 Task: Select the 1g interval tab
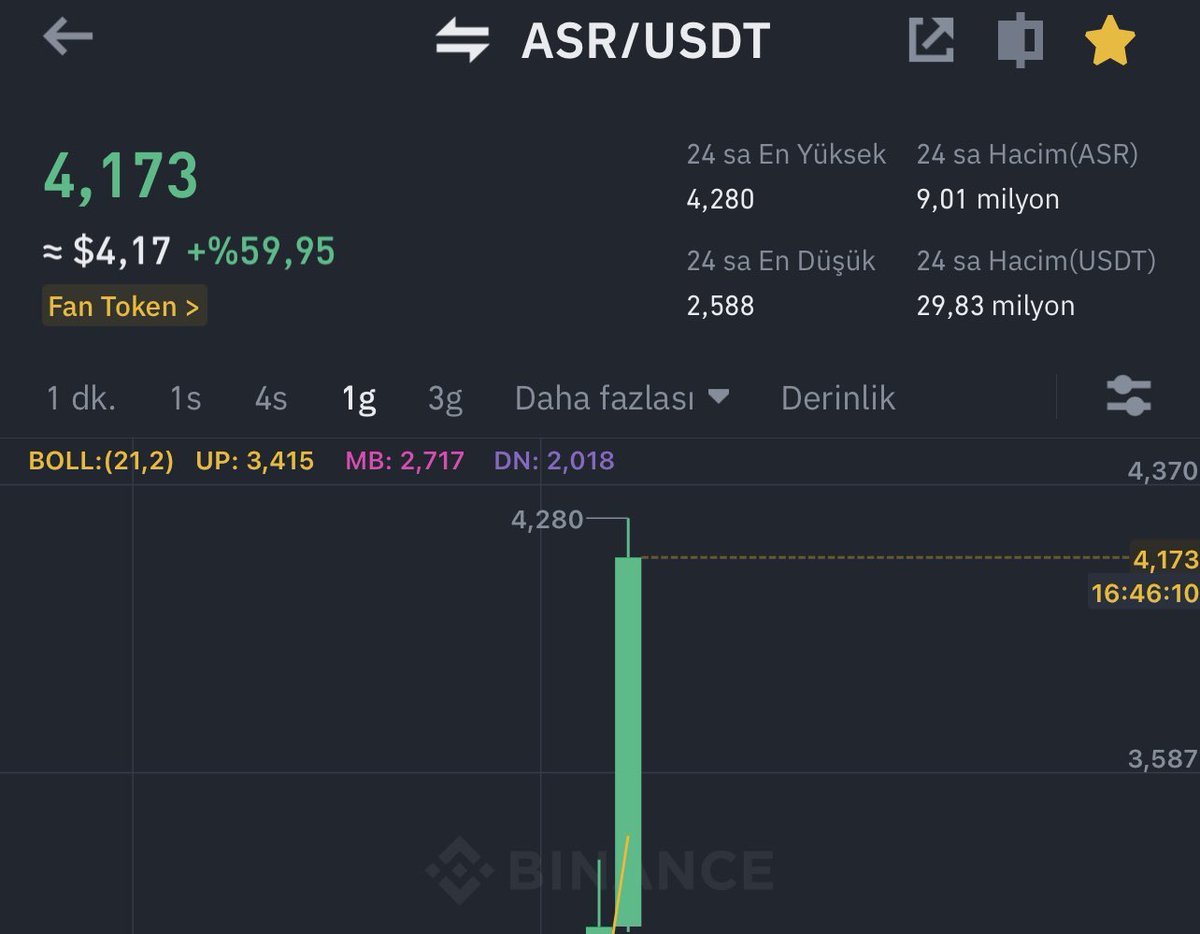point(359,398)
